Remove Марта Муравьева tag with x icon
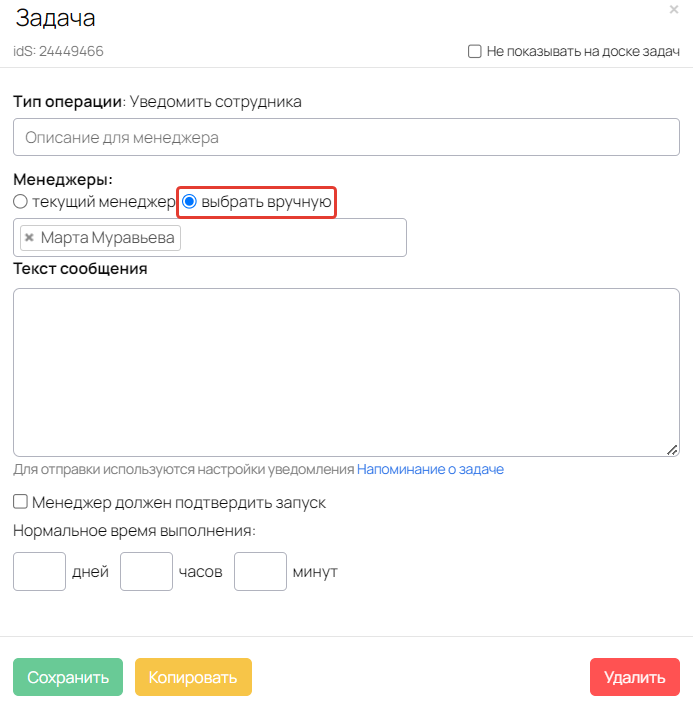 [x=29, y=238]
